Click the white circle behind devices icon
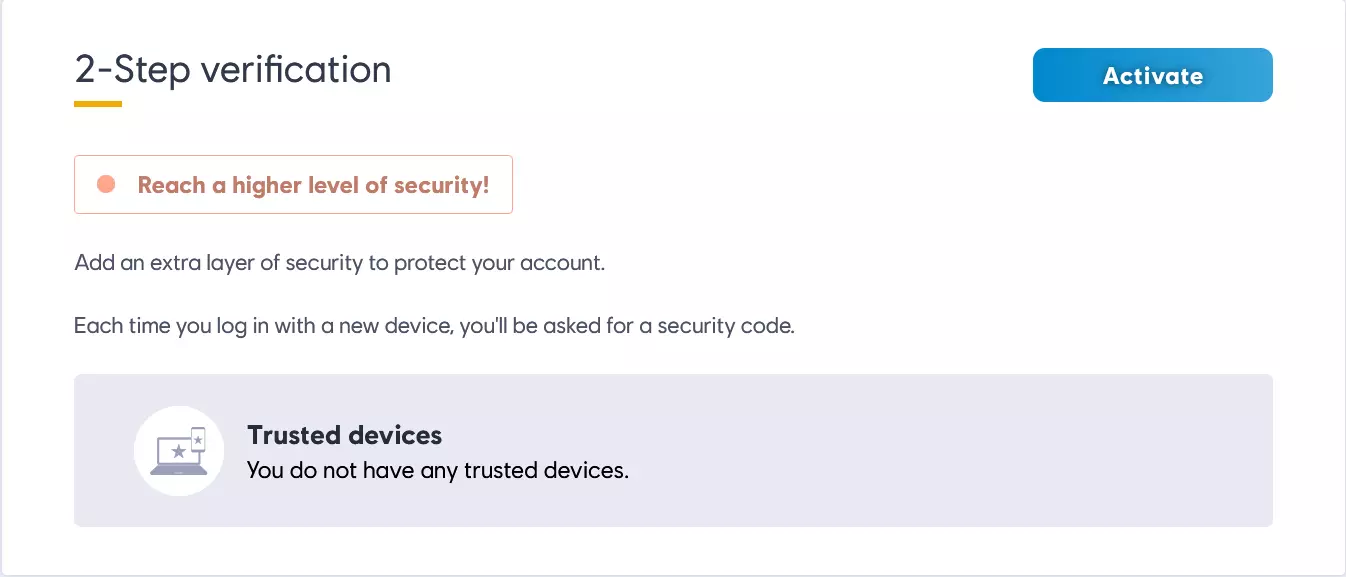The width and height of the screenshot is (1346, 577). 158,478
